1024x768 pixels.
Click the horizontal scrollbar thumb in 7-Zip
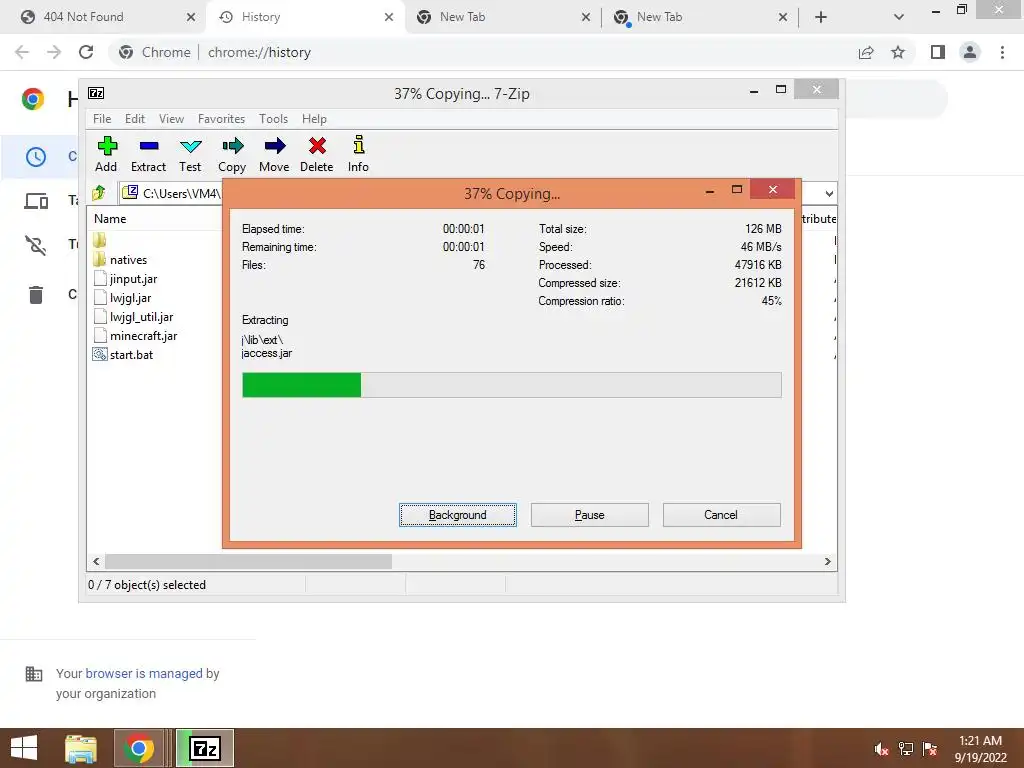pos(248,562)
